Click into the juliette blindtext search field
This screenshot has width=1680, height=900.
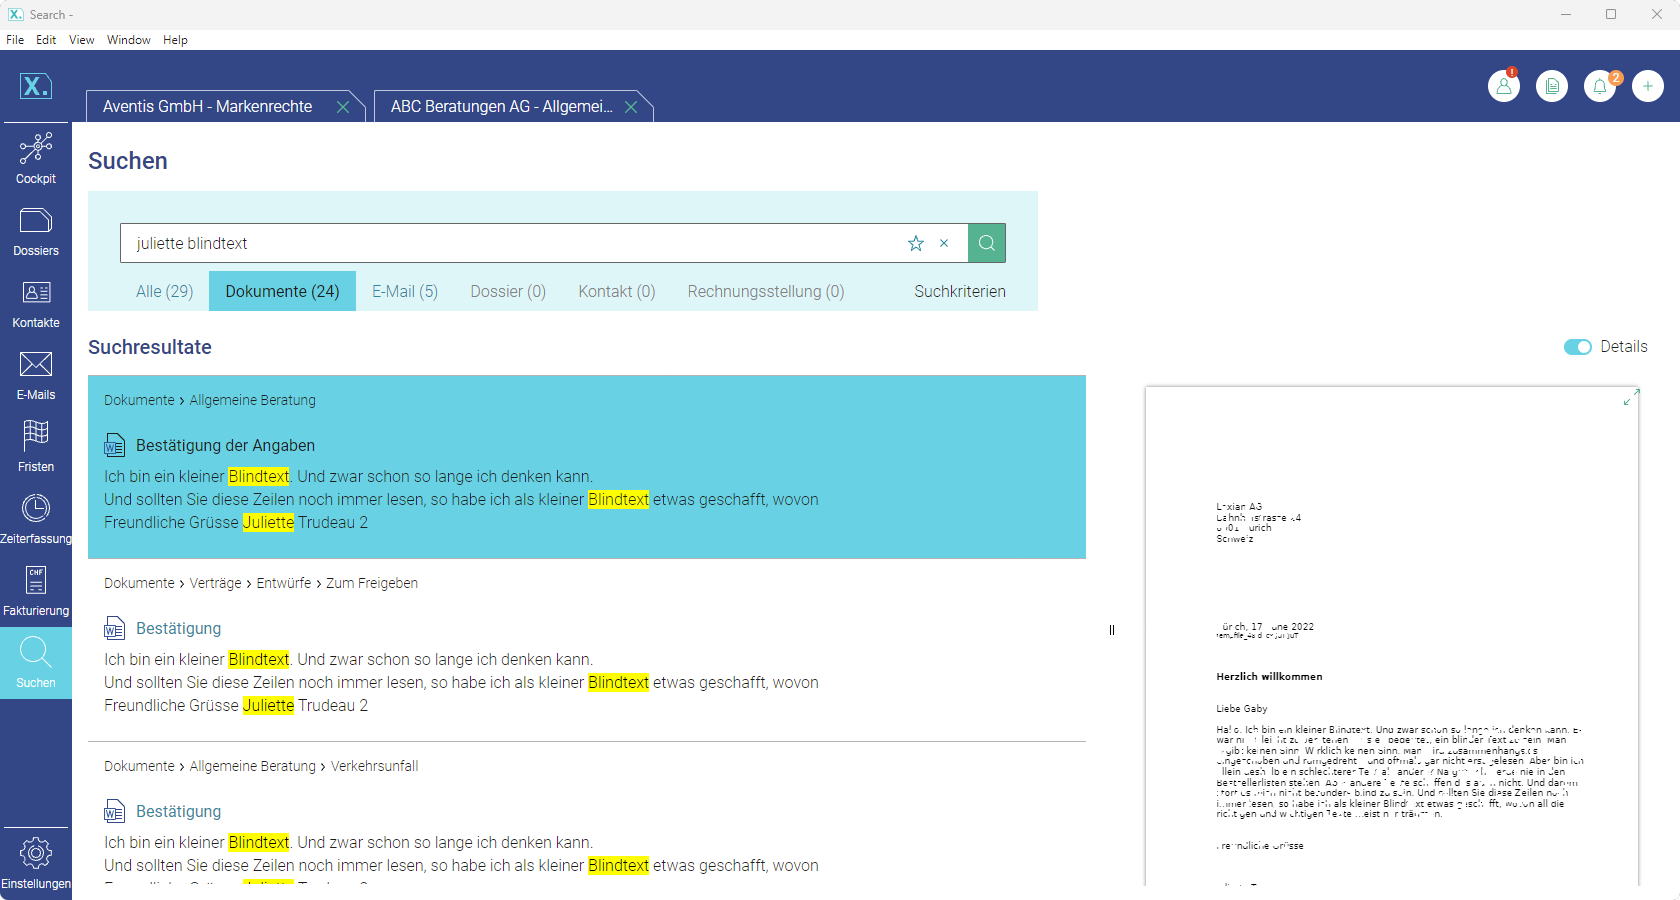tap(500, 243)
